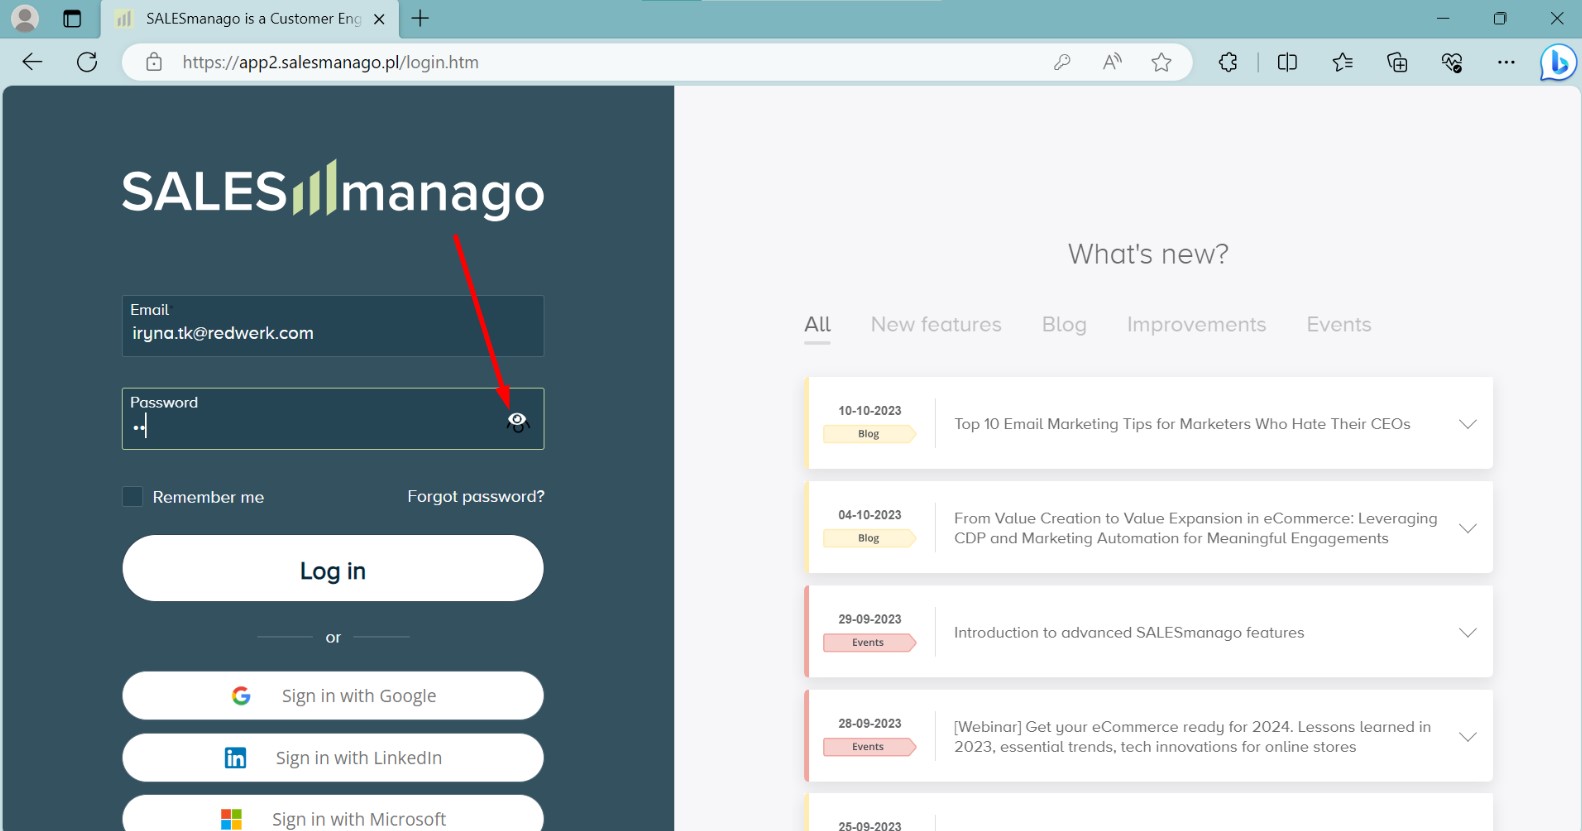The height and width of the screenshot is (831, 1582).
Task: Open split screen view icon
Action: (x=1287, y=62)
